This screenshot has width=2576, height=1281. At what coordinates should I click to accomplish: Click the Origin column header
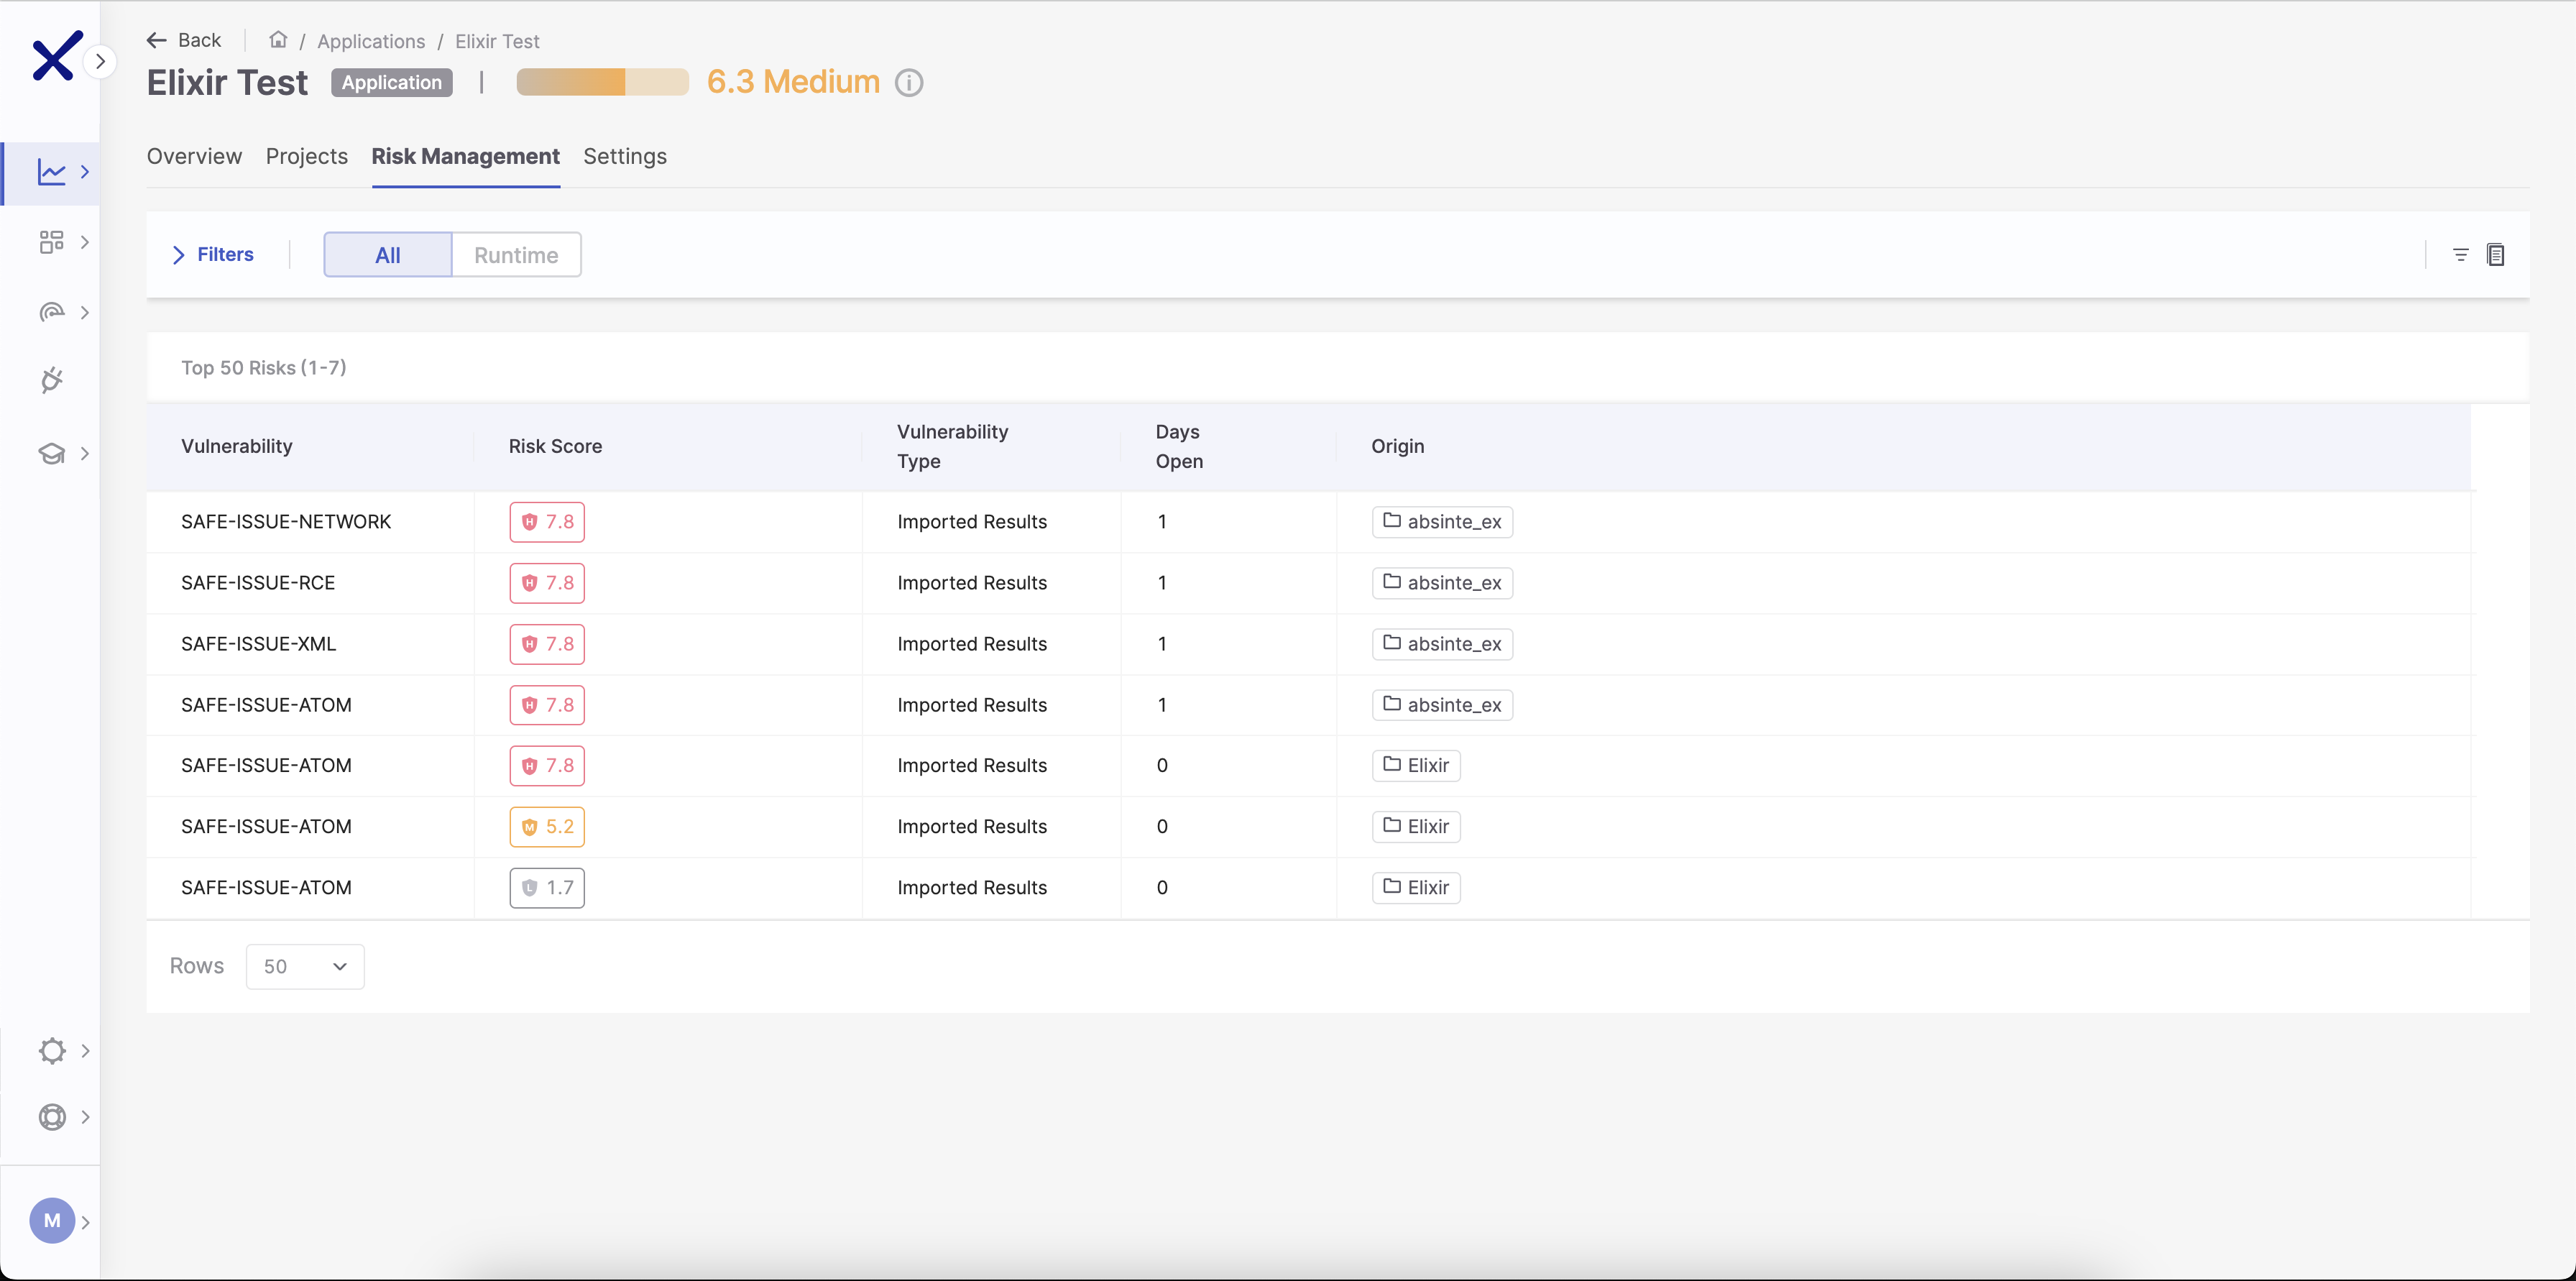1397,446
